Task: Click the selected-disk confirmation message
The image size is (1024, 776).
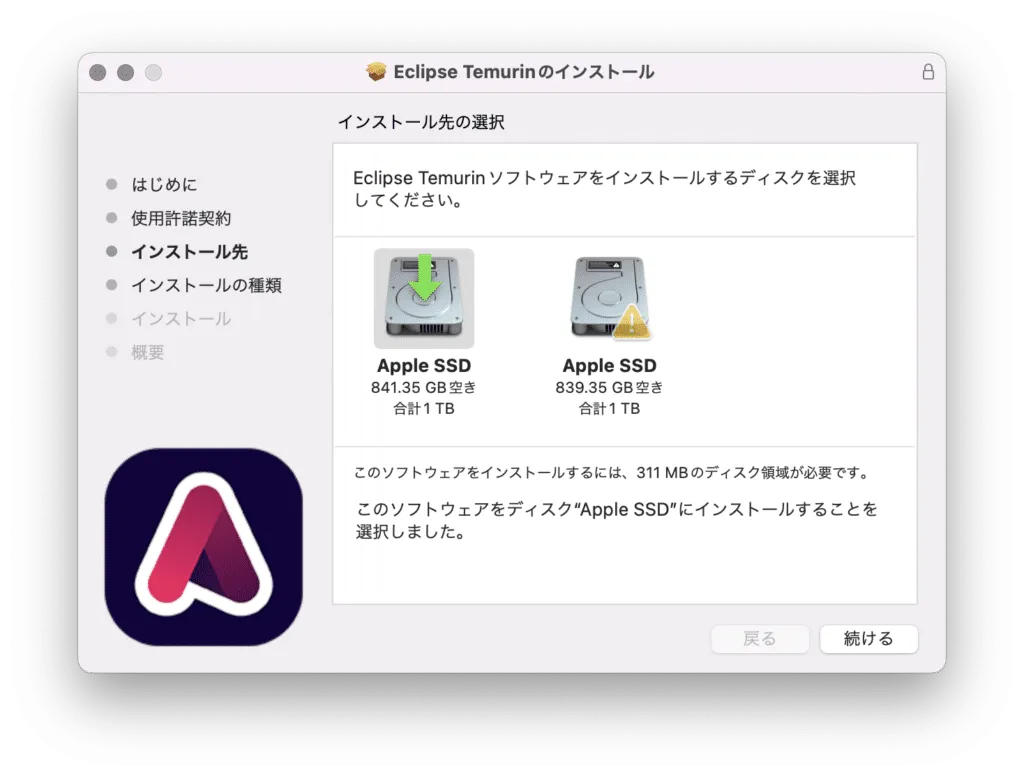Action: coord(616,520)
